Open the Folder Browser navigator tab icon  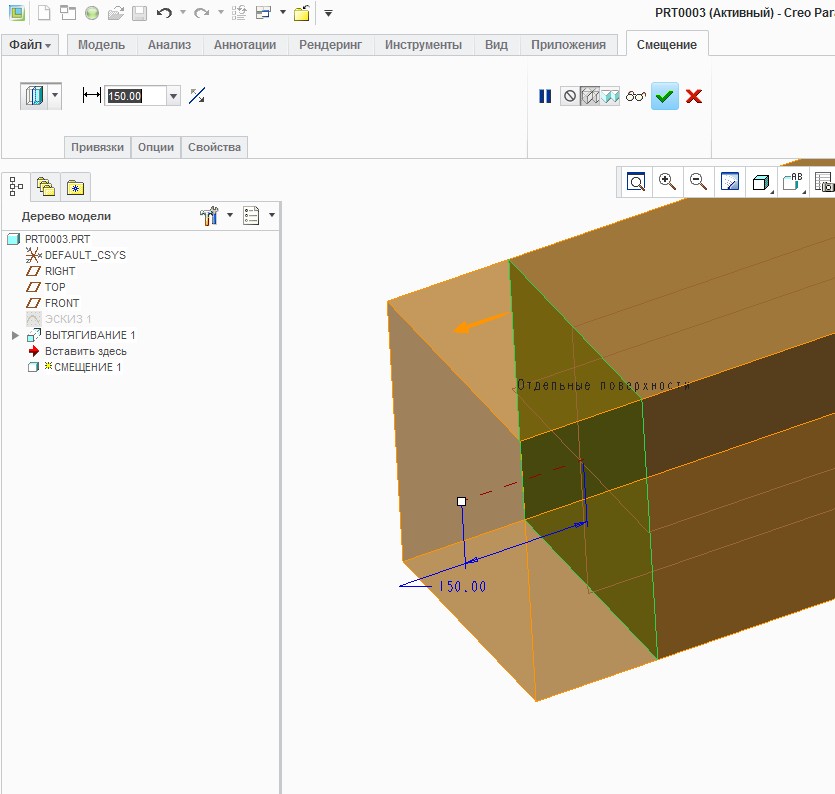click(x=46, y=187)
